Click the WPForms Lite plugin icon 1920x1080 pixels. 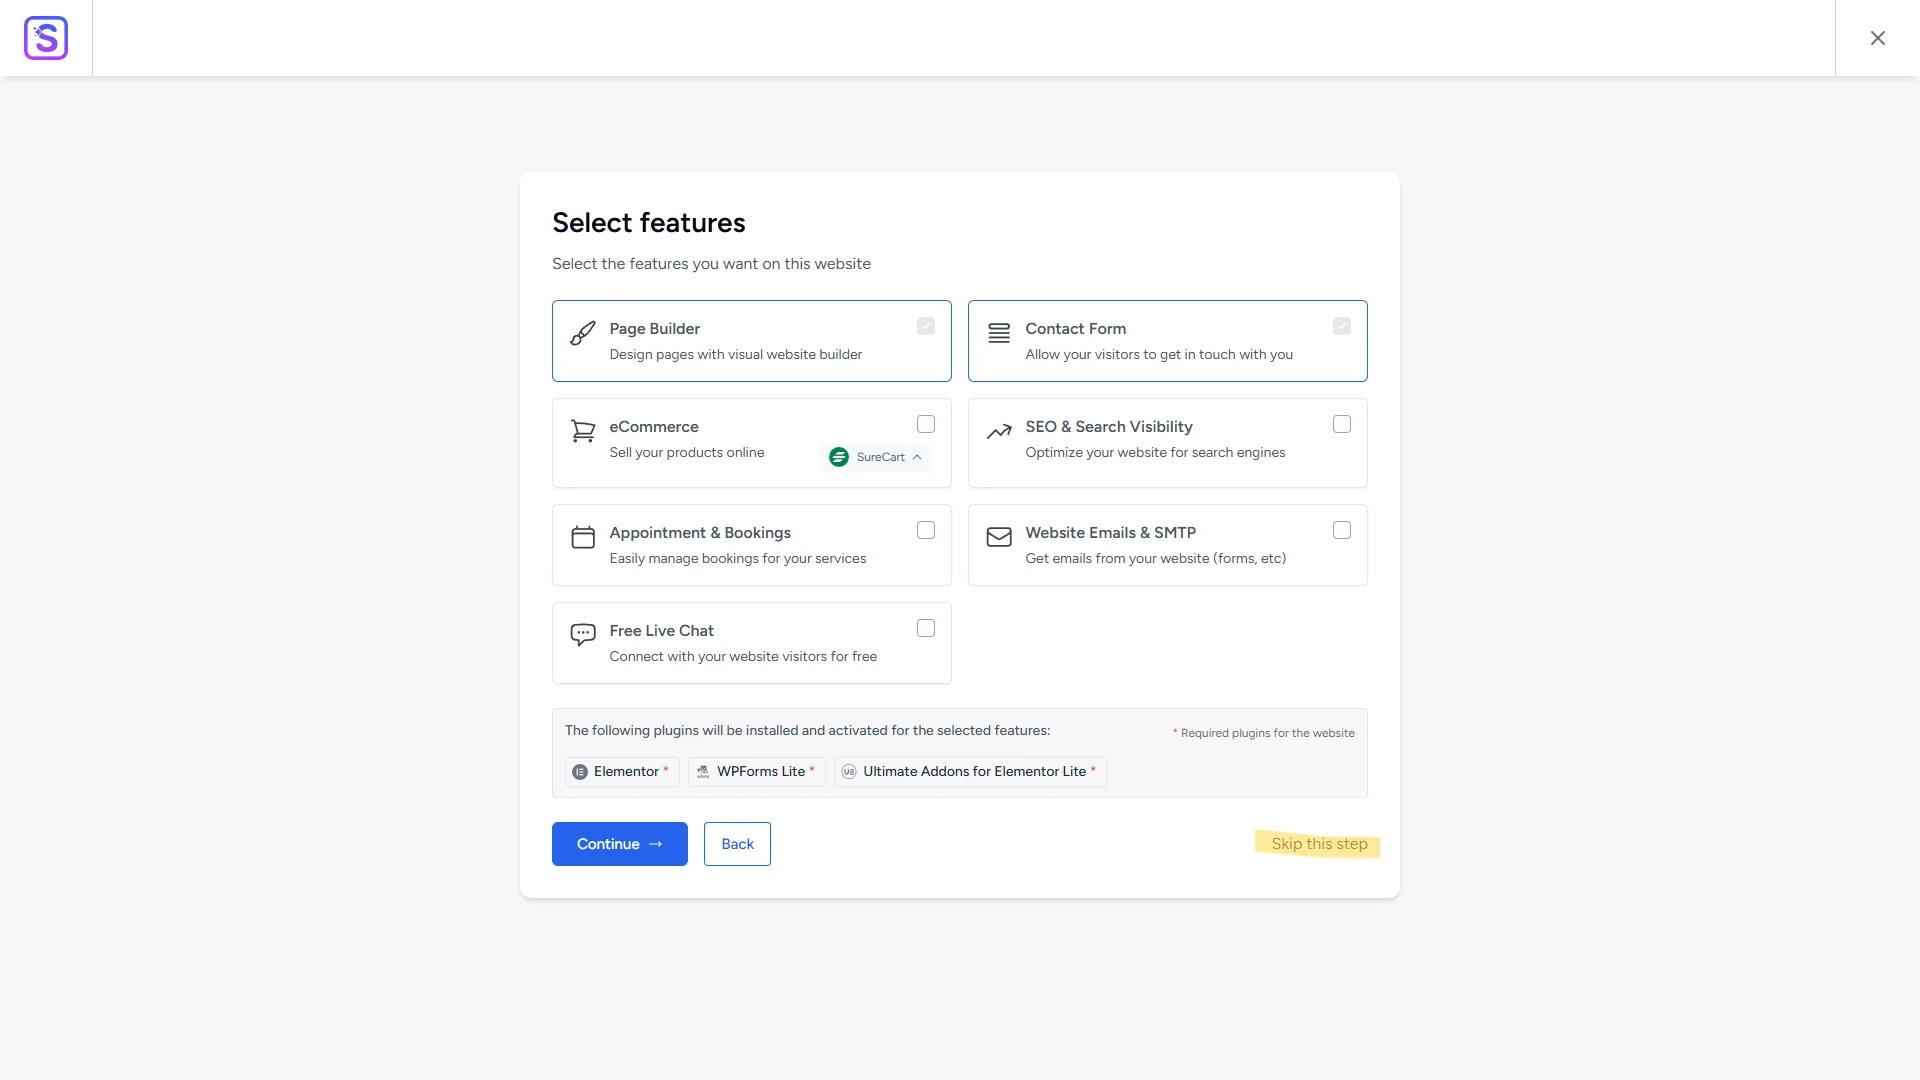click(703, 771)
